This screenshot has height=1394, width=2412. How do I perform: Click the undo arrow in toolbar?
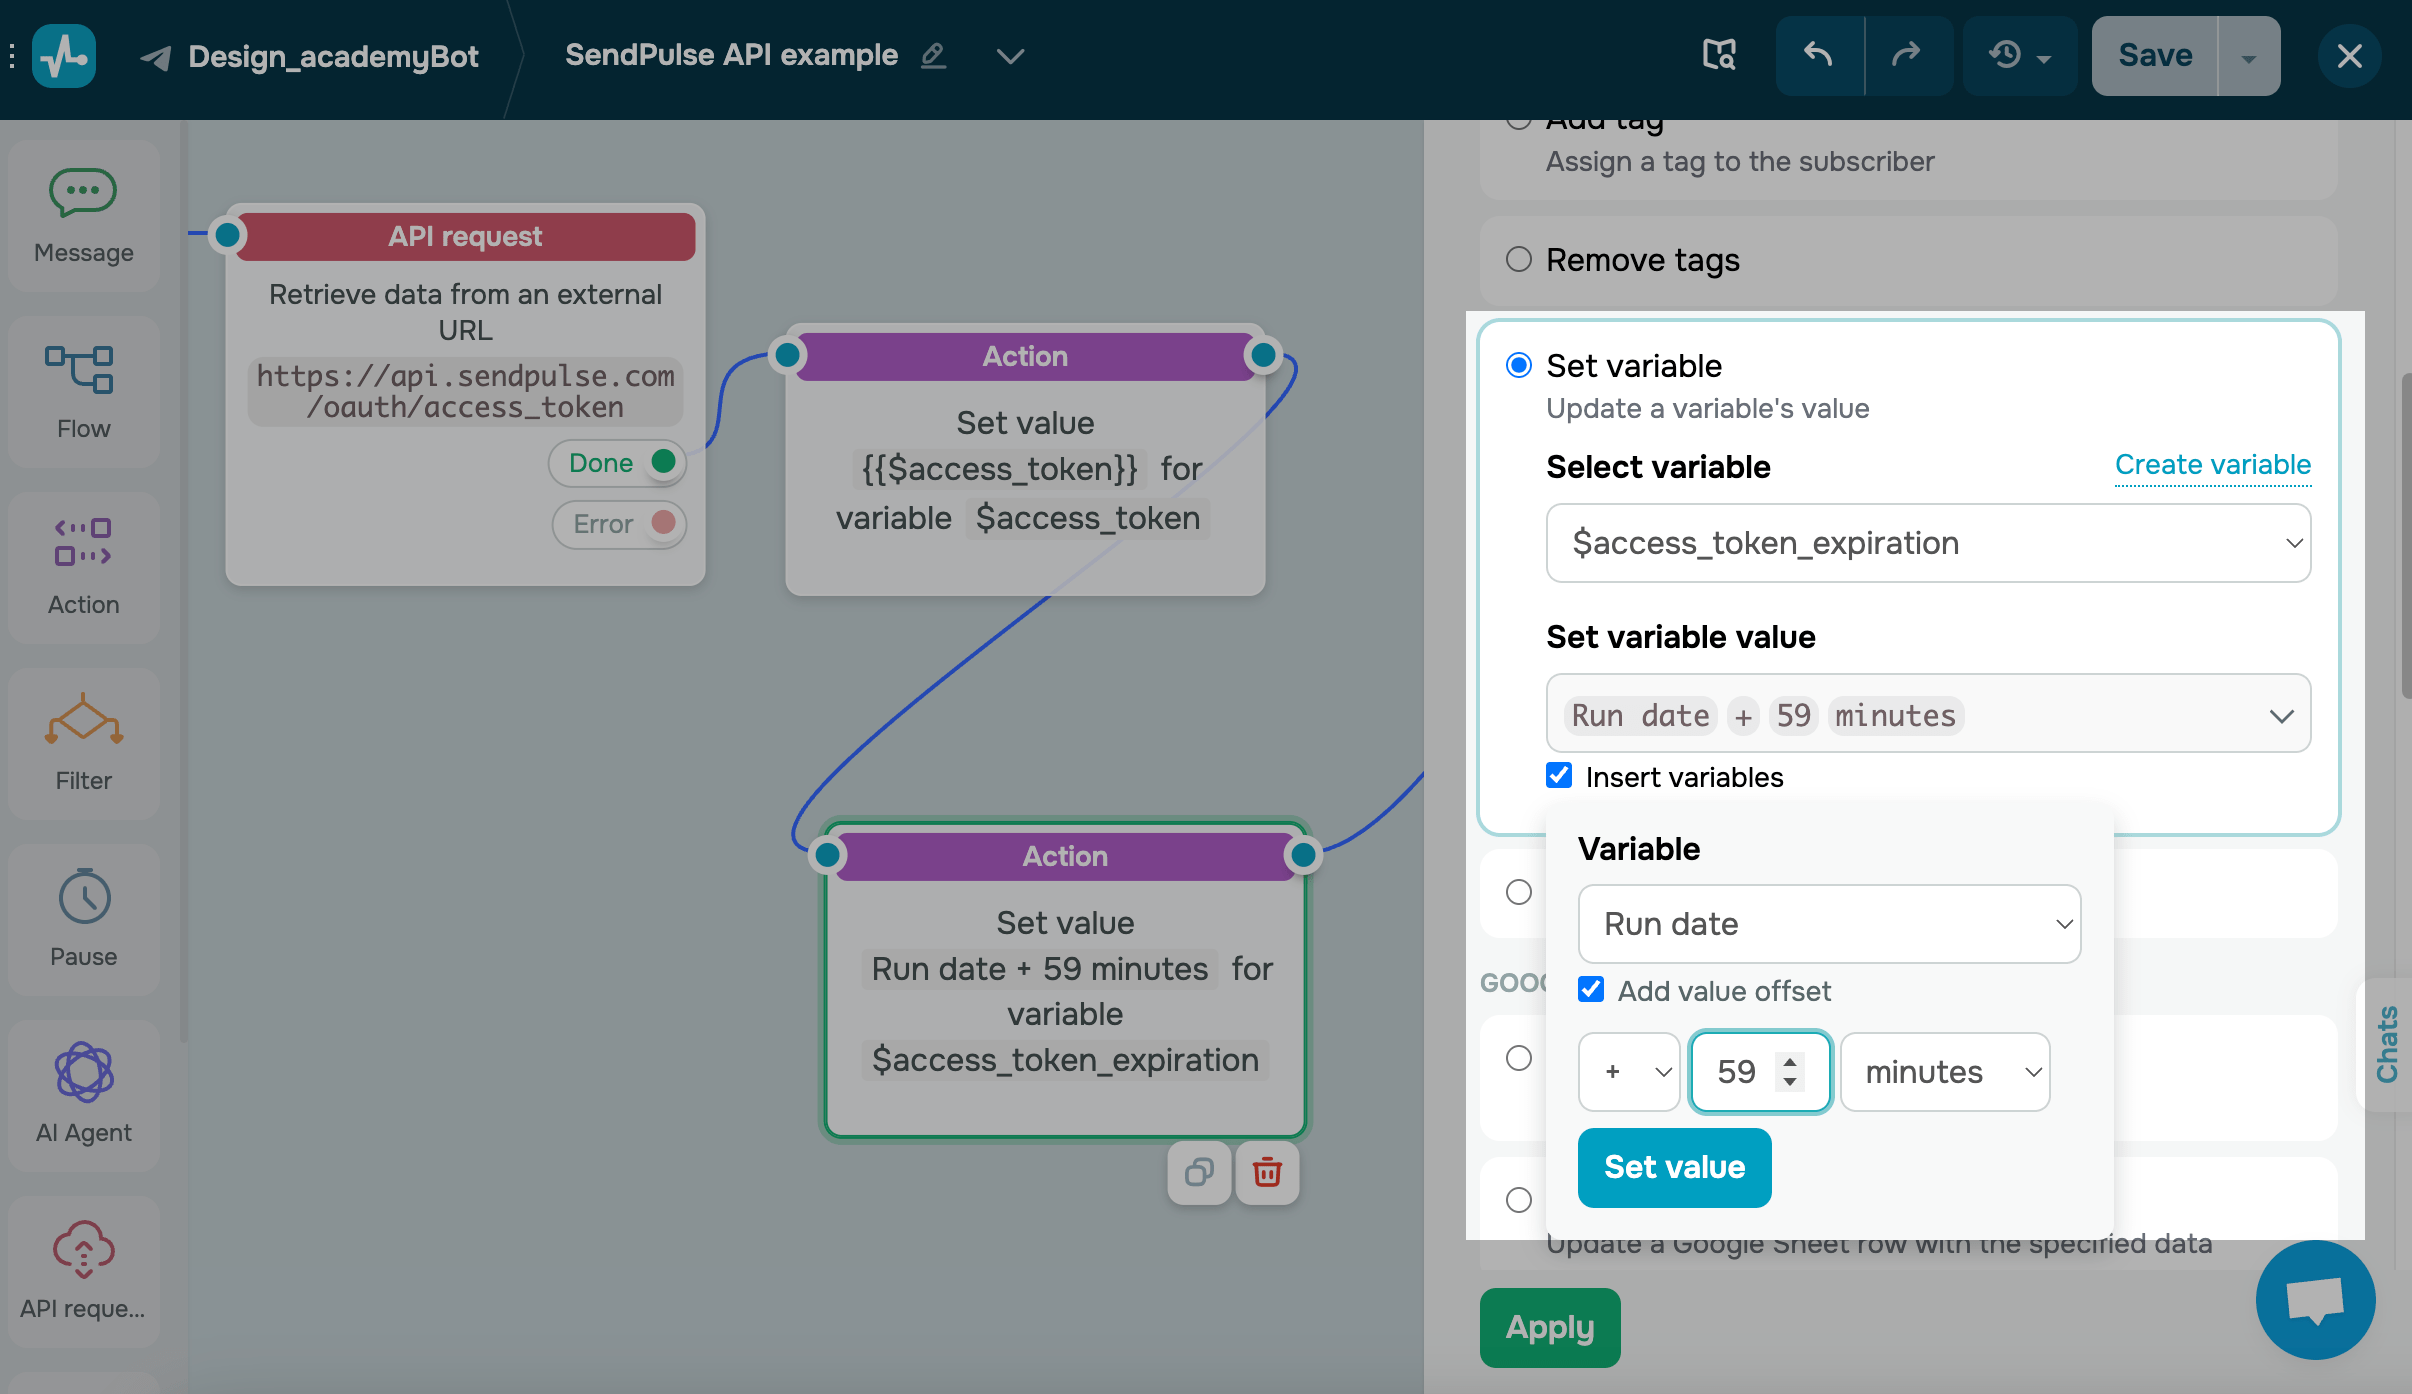point(1818,55)
